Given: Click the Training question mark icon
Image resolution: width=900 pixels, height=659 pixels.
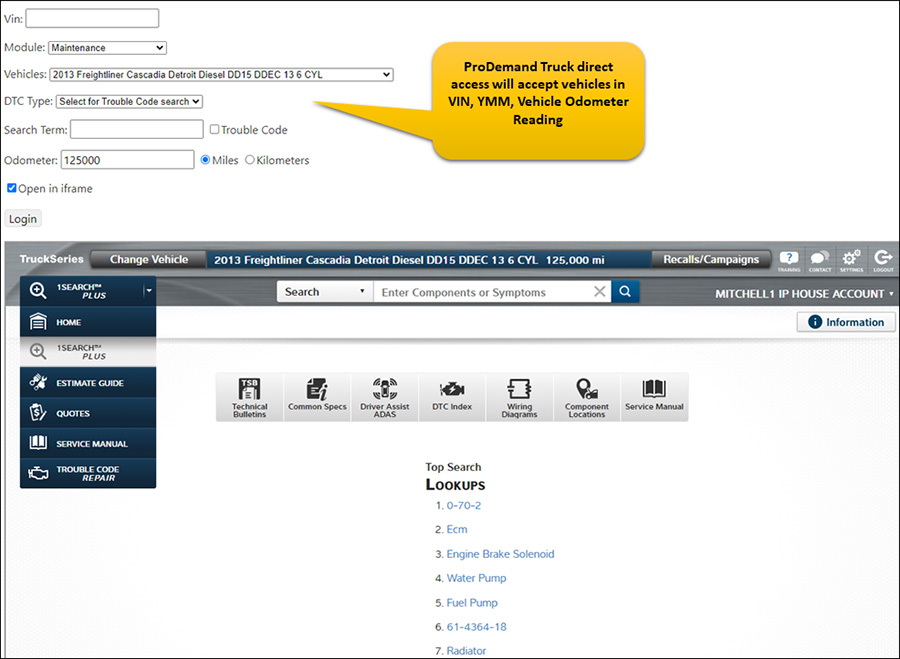Looking at the screenshot, I should [x=789, y=260].
